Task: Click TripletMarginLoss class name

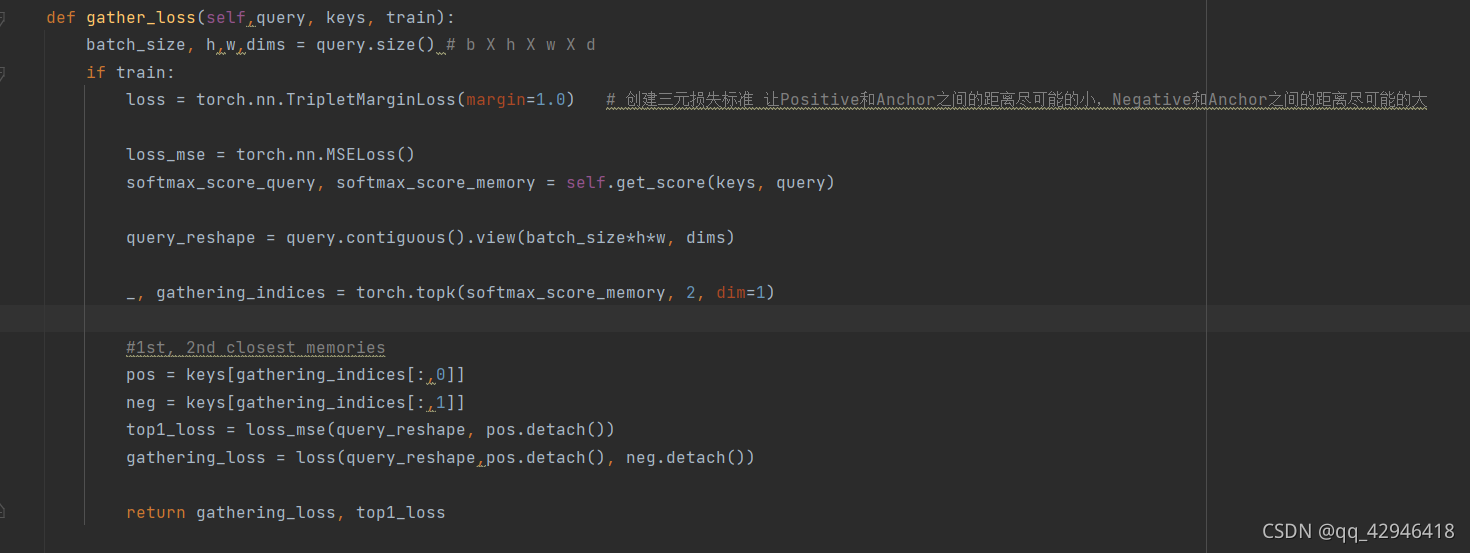Action: coord(371,99)
